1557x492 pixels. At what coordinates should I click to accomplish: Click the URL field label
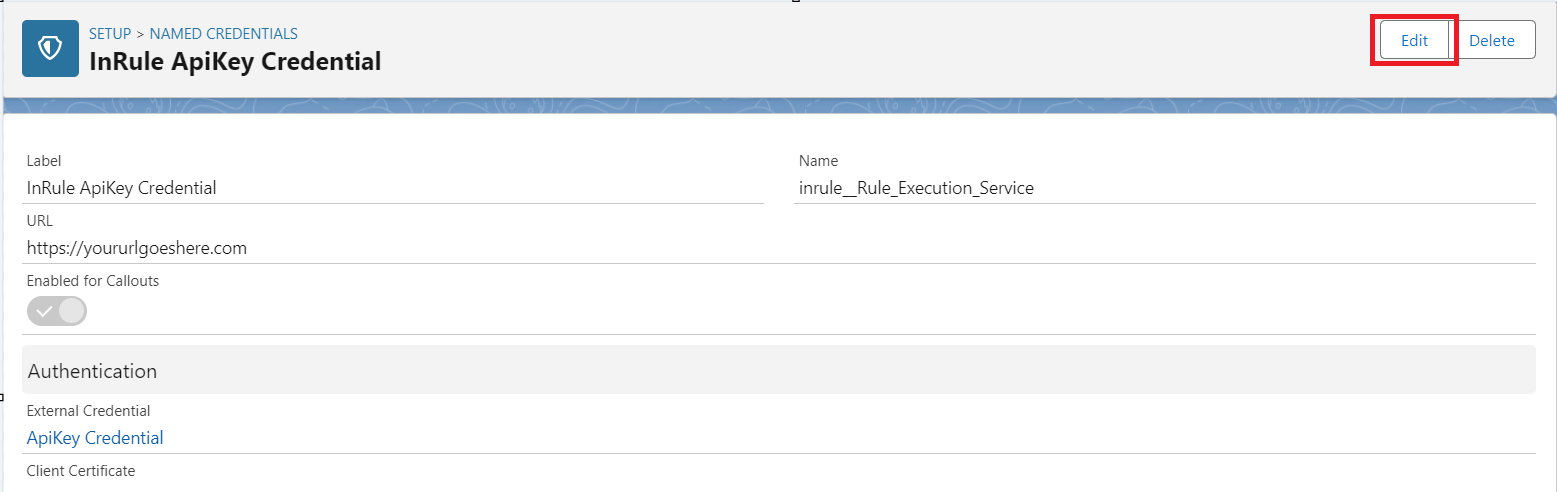40,221
